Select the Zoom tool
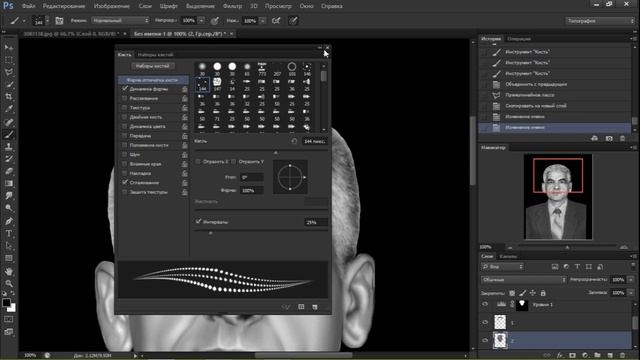This screenshot has width=640, height=360. point(9,284)
